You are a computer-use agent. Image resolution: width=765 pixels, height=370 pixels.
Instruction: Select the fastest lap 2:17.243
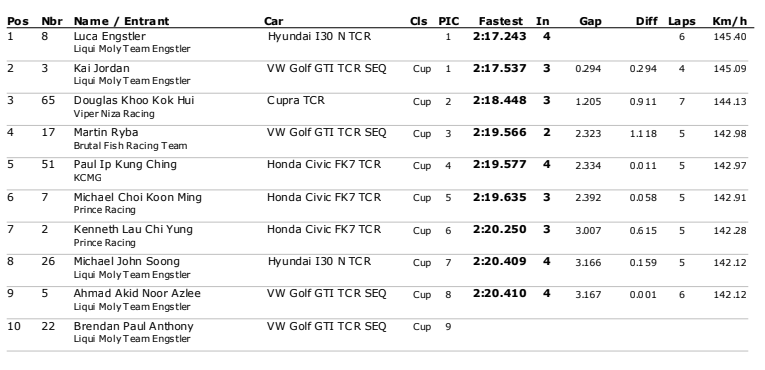pos(500,36)
